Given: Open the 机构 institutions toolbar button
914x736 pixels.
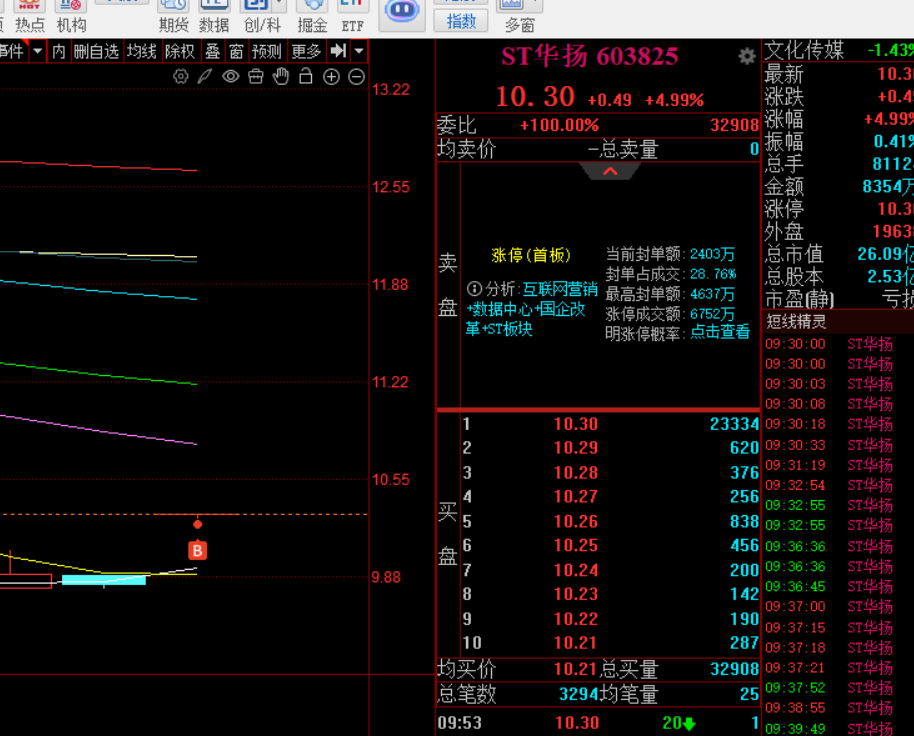Looking at the screenshot, I should [71, 16].
